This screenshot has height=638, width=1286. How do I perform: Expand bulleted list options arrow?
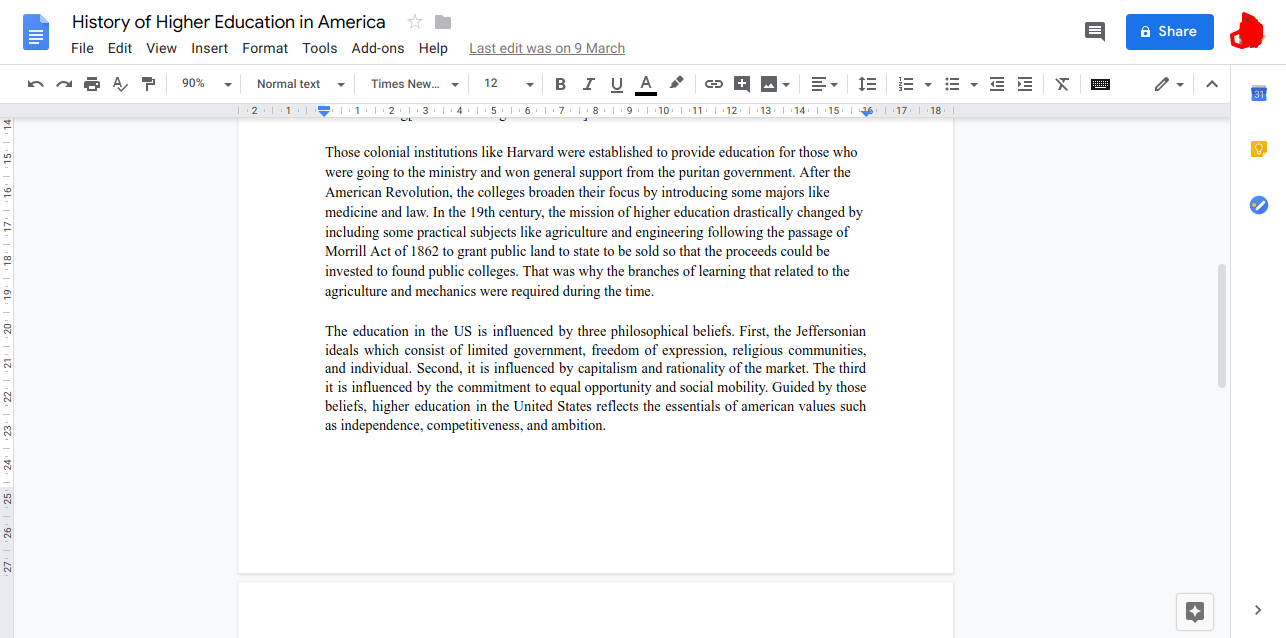pos(974,84)
